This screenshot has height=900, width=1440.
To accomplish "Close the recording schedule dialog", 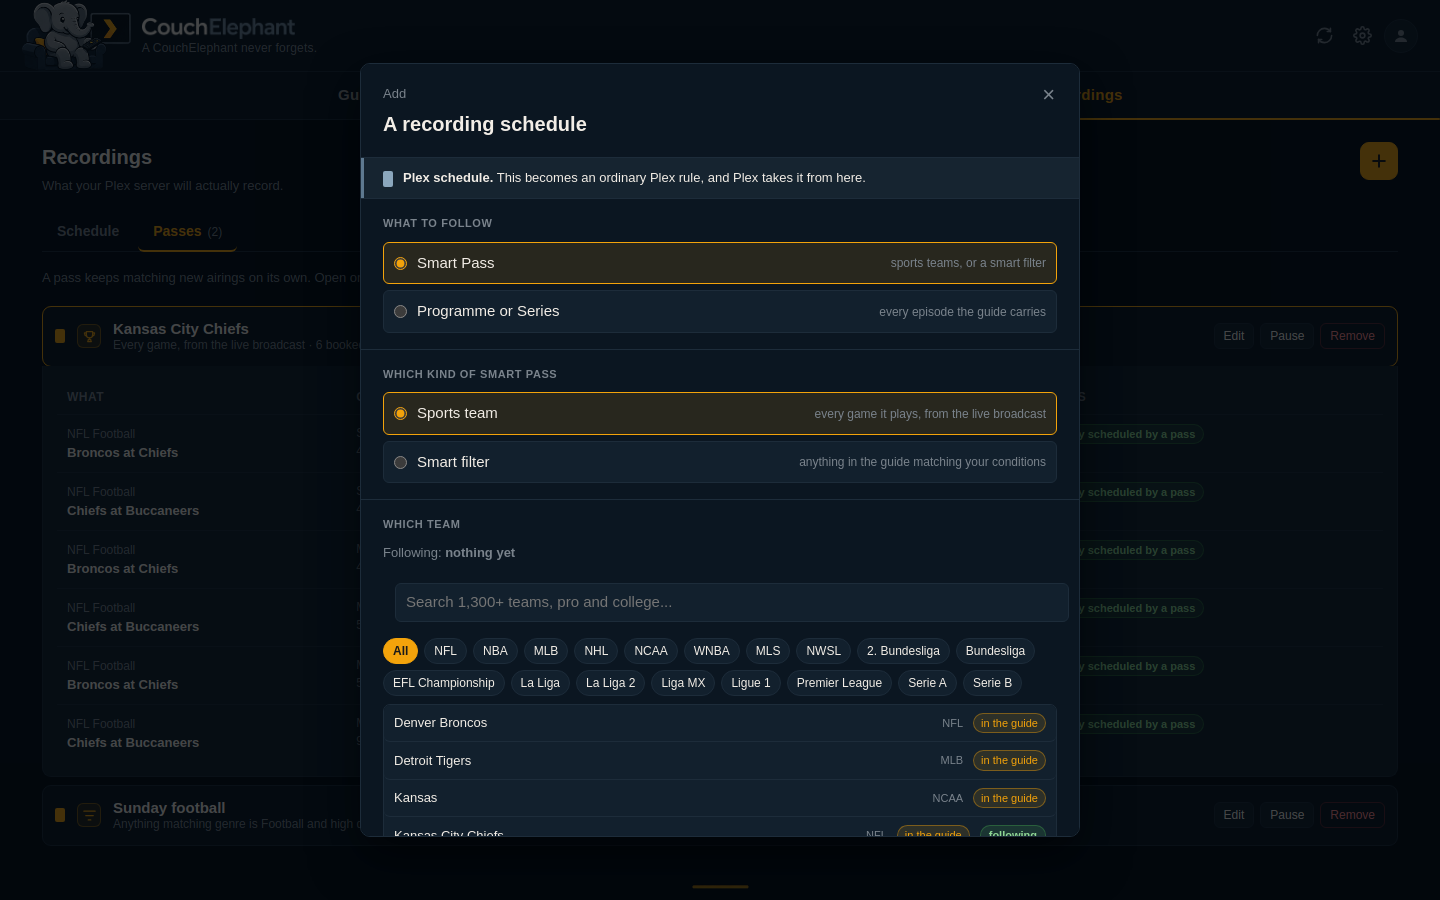I will click(x=1048, y=95).
